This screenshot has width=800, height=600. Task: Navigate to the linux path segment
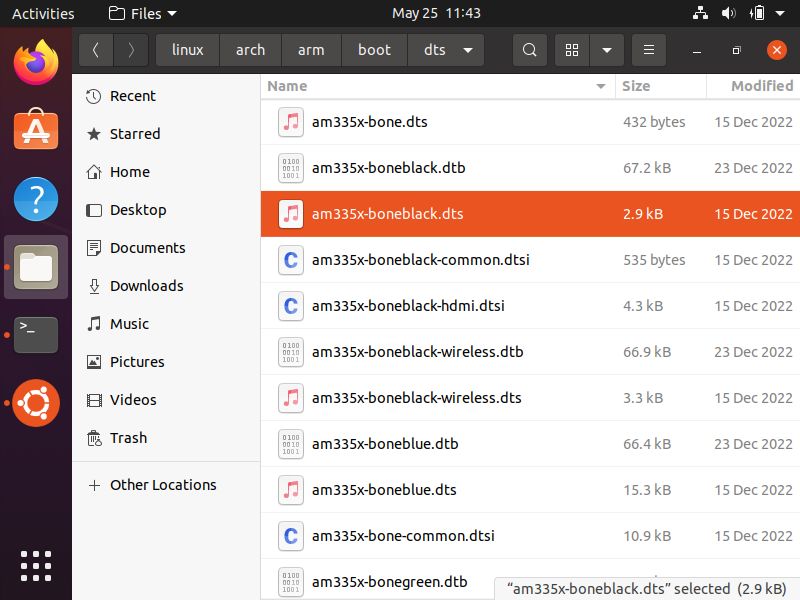coord(187,50)
